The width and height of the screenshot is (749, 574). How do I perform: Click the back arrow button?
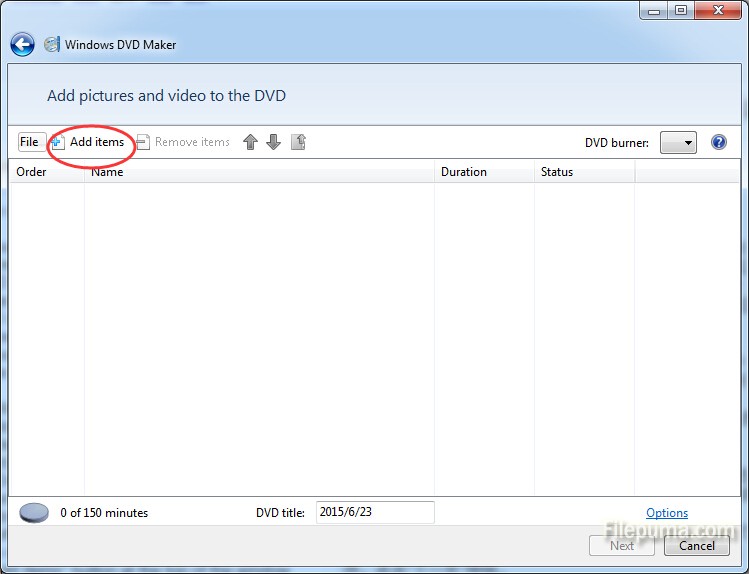pos(22,45)
